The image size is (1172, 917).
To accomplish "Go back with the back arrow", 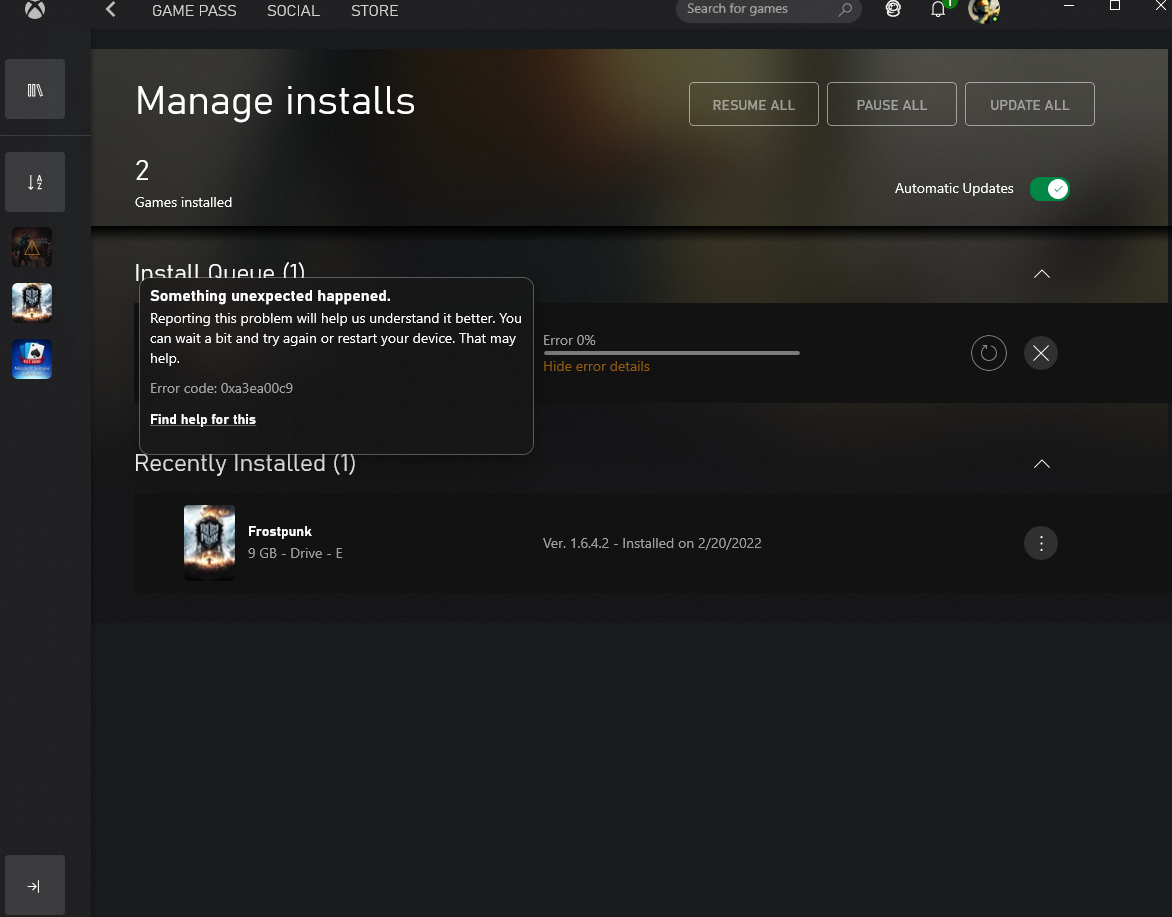I will coord(111,10).
